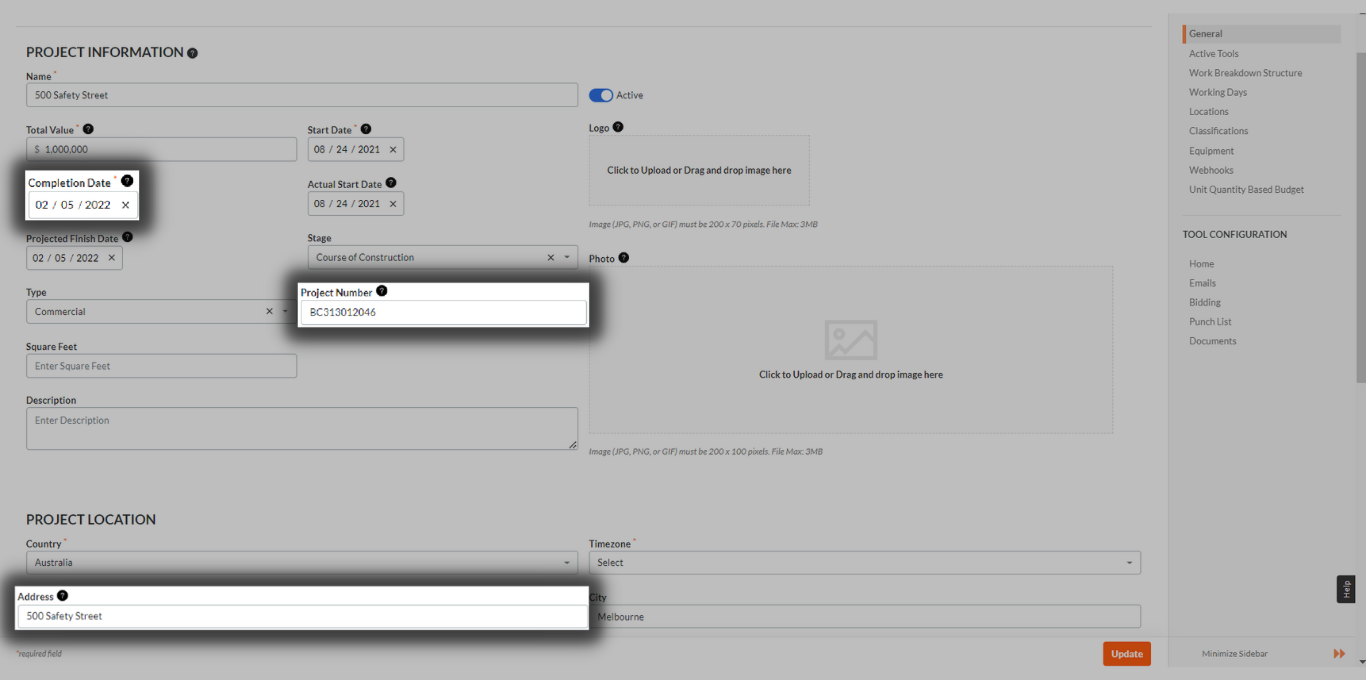The width and height of the screenshot is (1366, 680).
Task: Open the Stage dropdown
Action: click(x=567, y=257)
